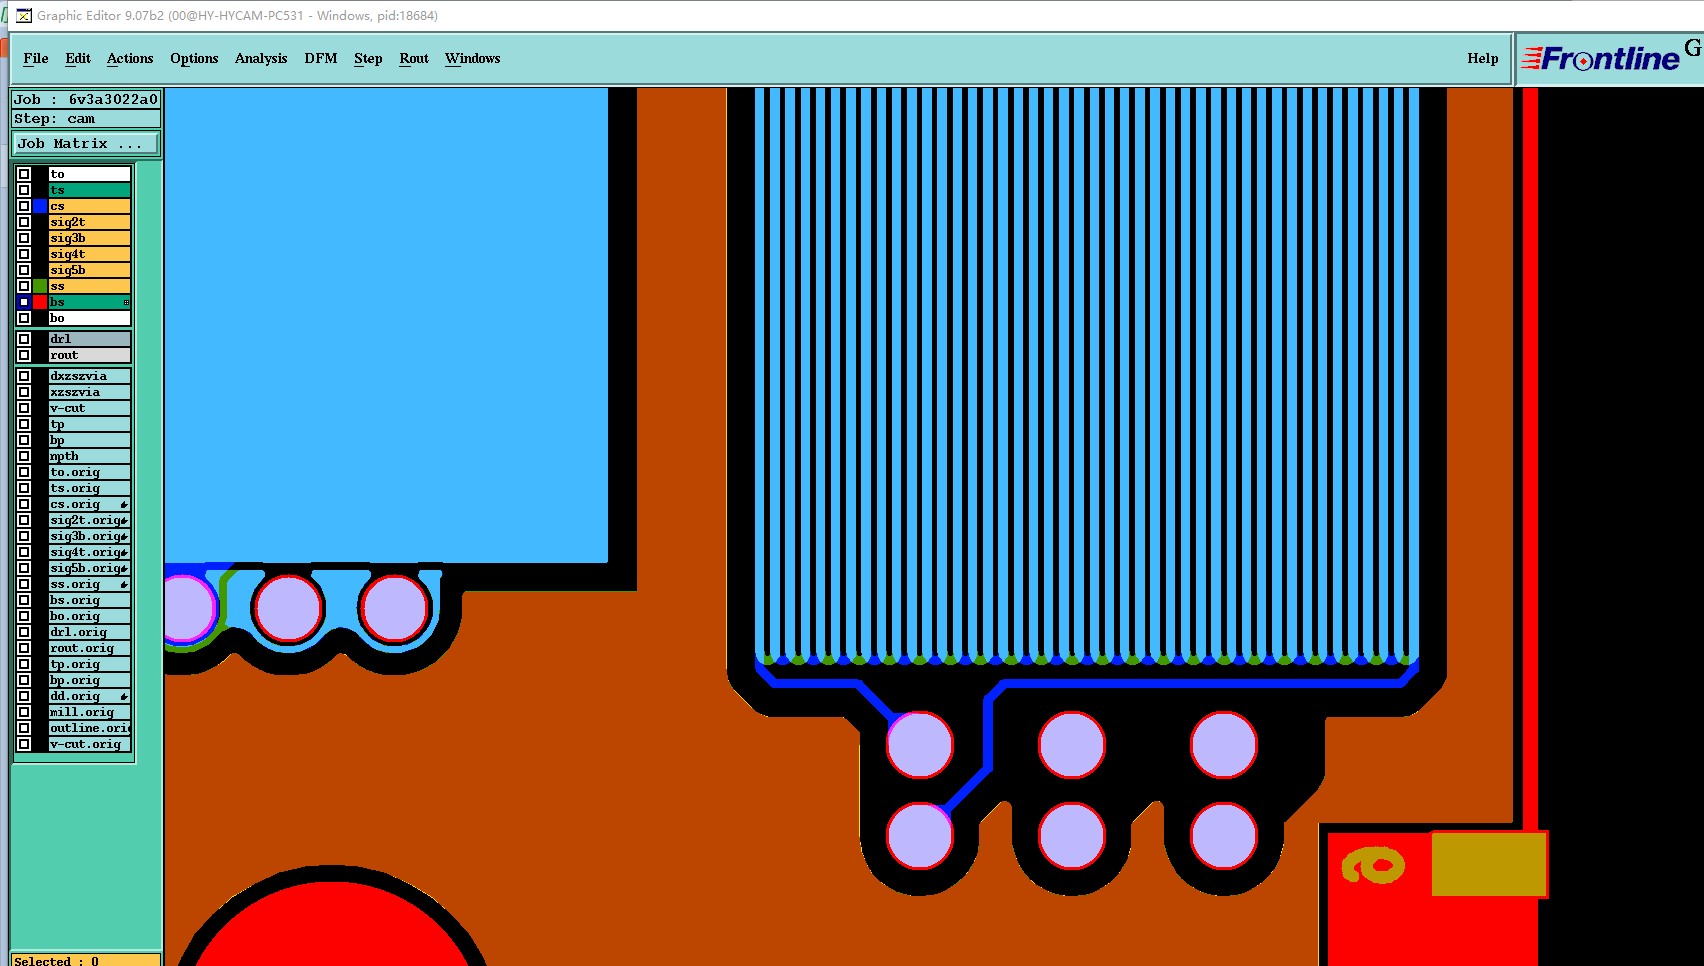Viewport: 1704px width, 966px height.
Task: Click the marker icon on sig4t.orig row
Action: pyautogui.click(x=124, y=552)
